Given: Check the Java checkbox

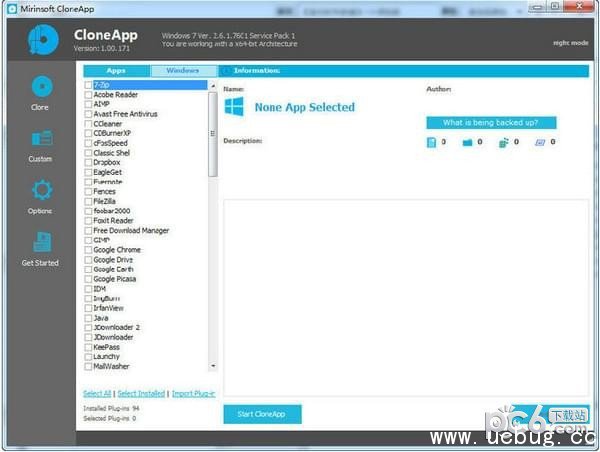Looking at the screenshot, I should pyautogui.click(x=88, y=318).
